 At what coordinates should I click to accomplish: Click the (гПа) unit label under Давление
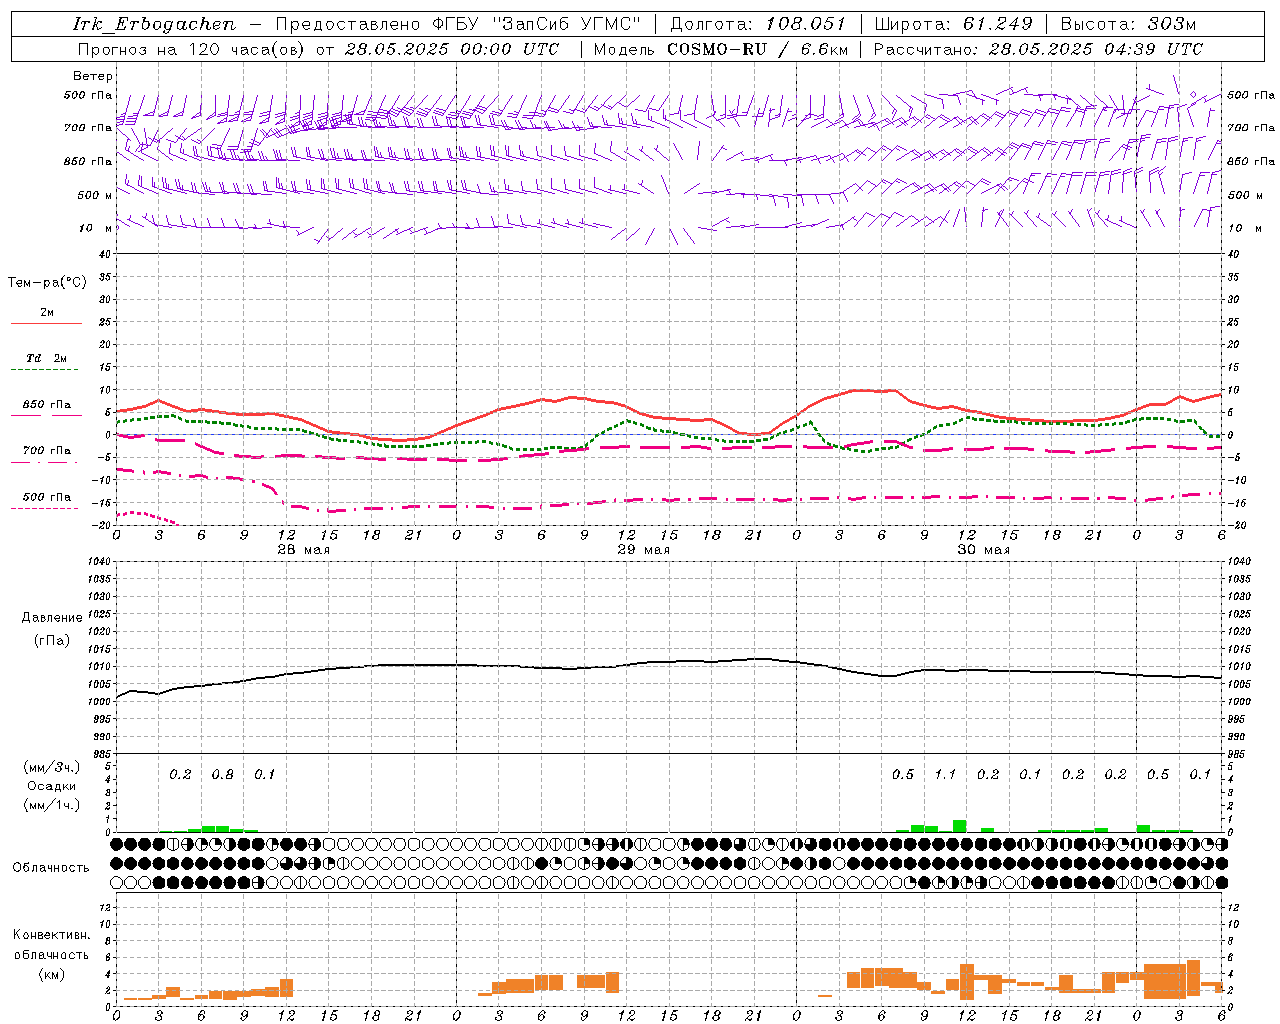52,640
